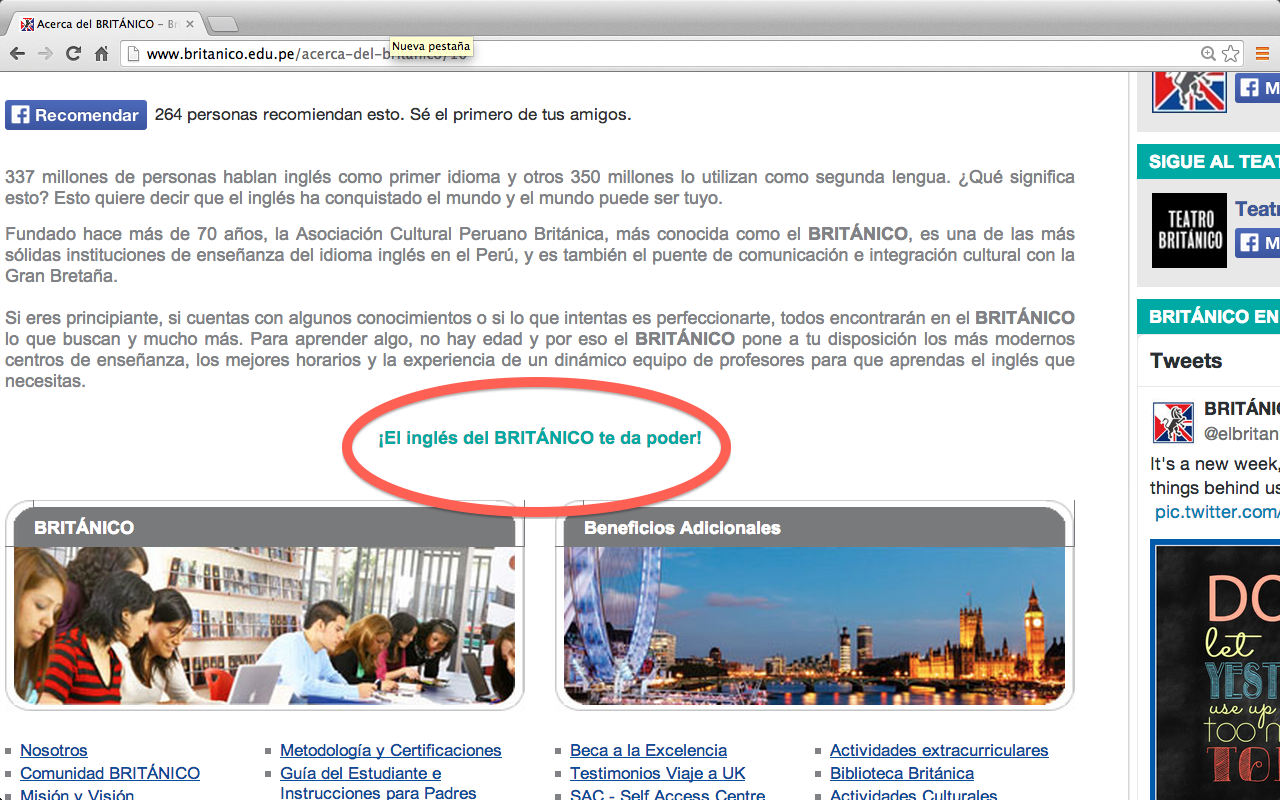The image size is (1280, 800).
Task: Open the BRITÁNICO Twitter avatar in the tweets panel
Action: coord(1173,422)
